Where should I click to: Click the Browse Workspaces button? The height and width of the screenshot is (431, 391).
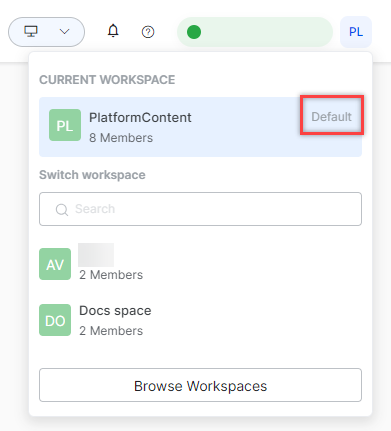click(200, 385)
